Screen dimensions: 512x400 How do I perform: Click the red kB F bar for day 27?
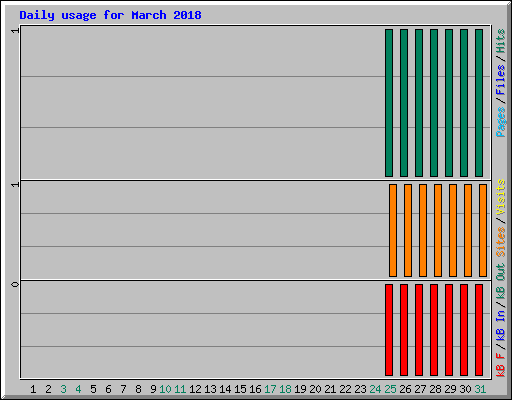419,330
